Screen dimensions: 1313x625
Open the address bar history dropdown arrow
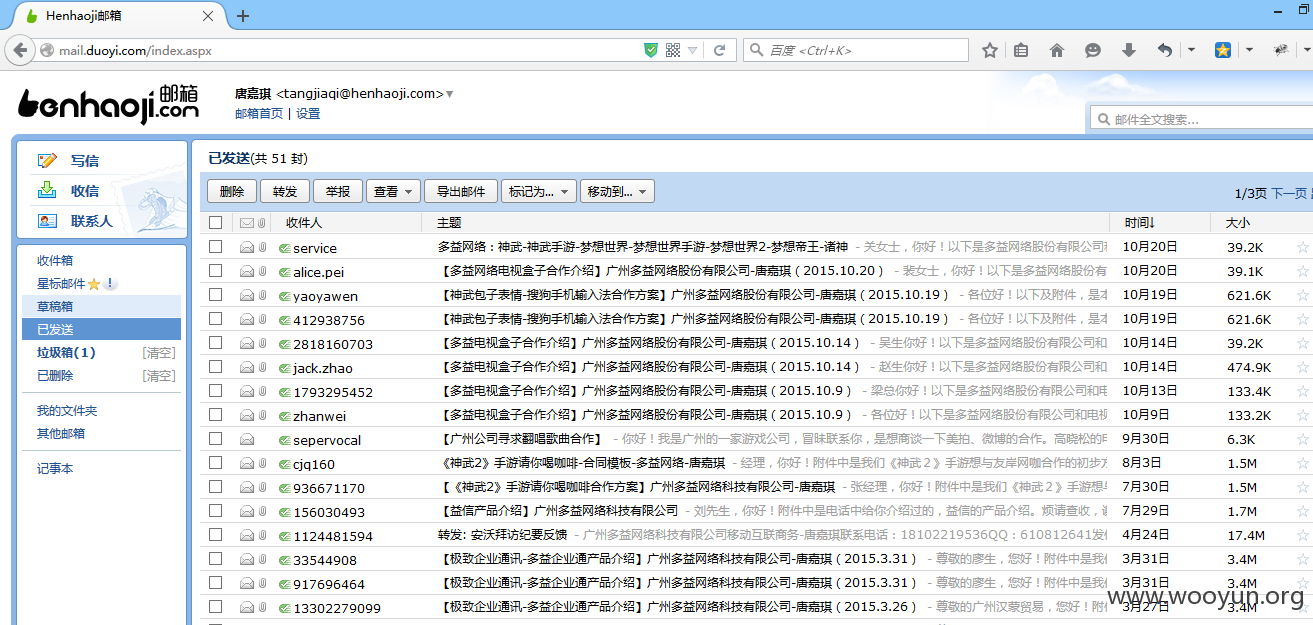tap(692, 50)
